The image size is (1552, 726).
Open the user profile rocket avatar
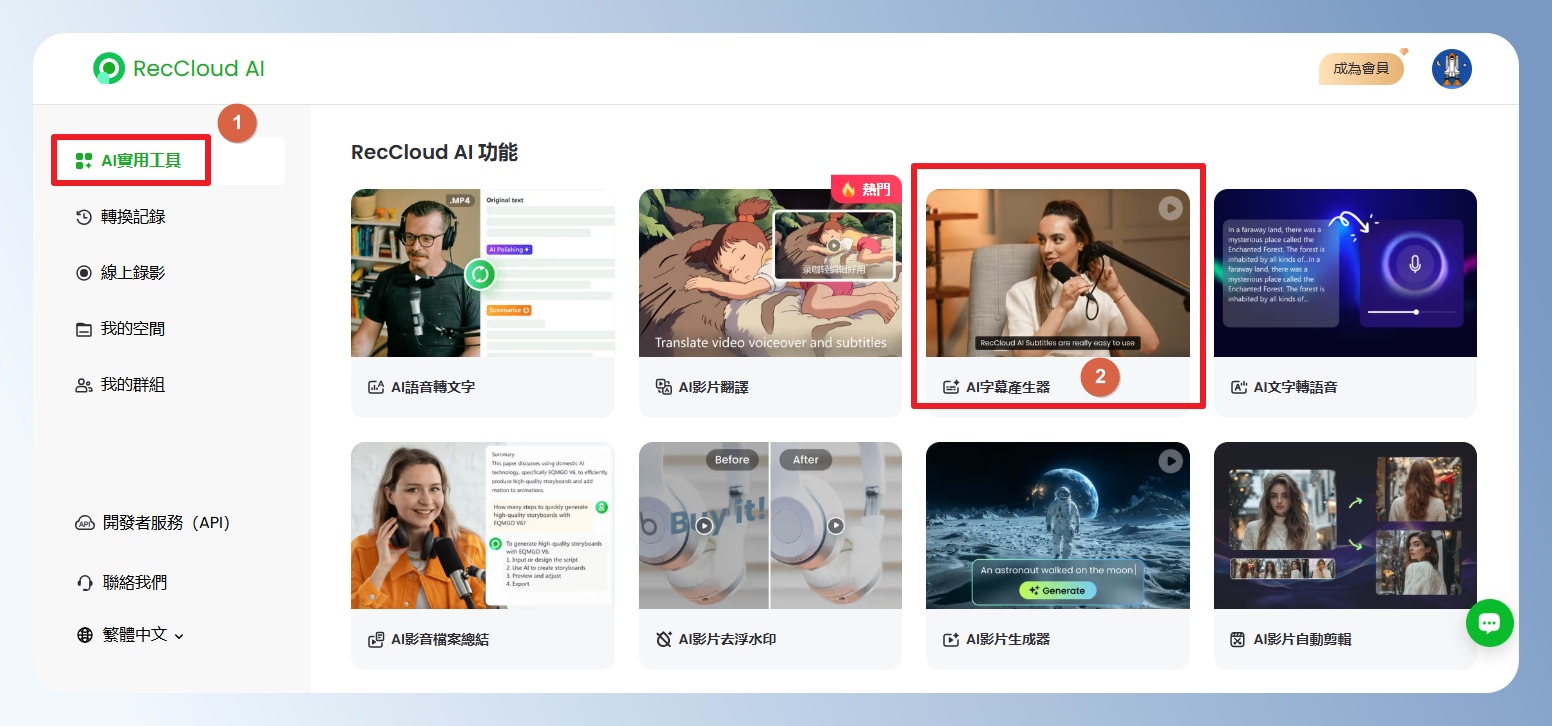click(1451, 69)
